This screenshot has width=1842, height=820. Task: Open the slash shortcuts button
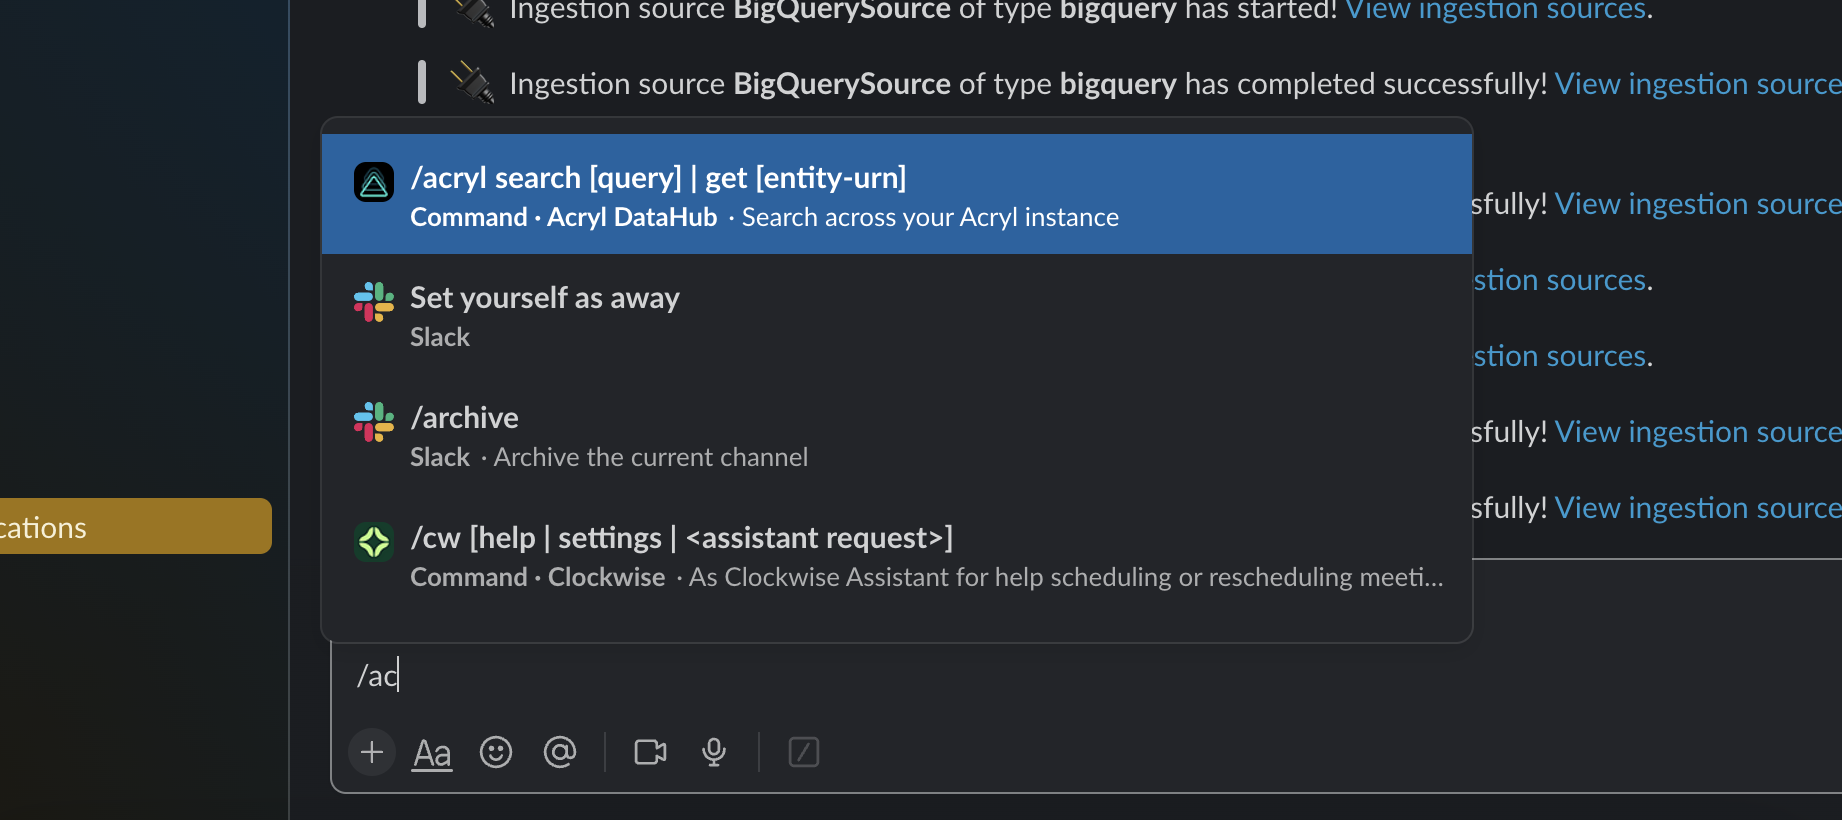(x=804, y=752)
